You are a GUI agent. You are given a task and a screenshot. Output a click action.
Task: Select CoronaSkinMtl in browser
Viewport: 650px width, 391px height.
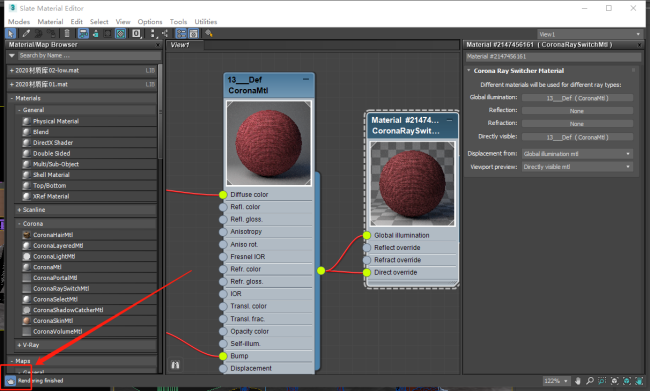[x=53, y=321]
